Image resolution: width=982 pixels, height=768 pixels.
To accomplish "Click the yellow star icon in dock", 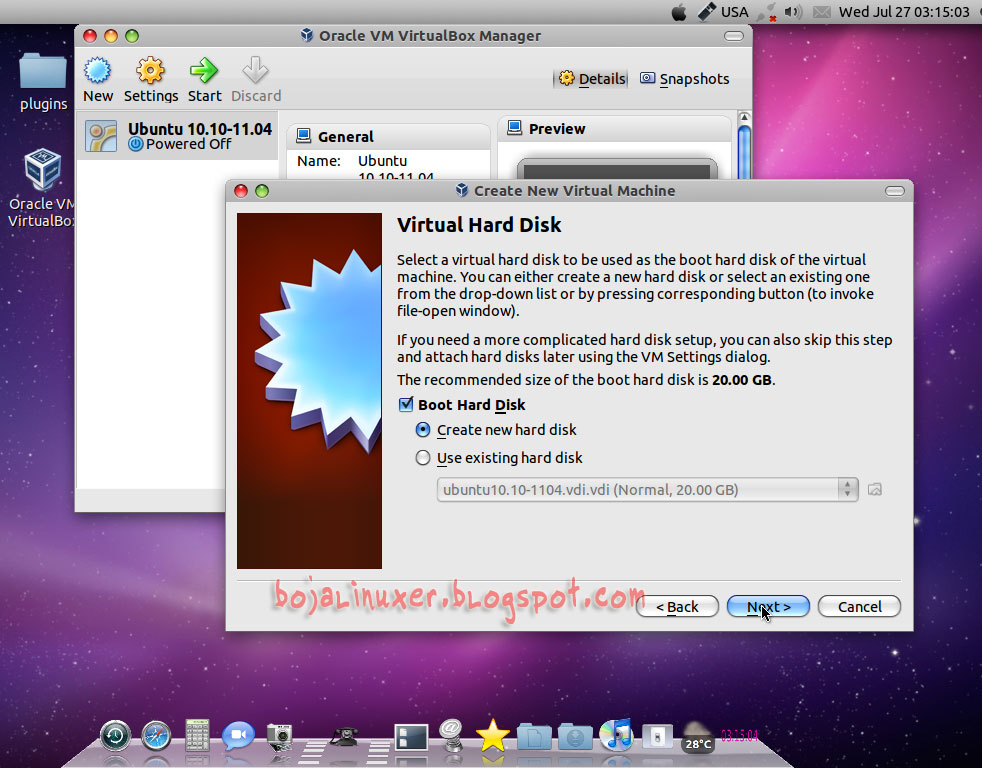I will pyautogui.click(x=492, y=735).
